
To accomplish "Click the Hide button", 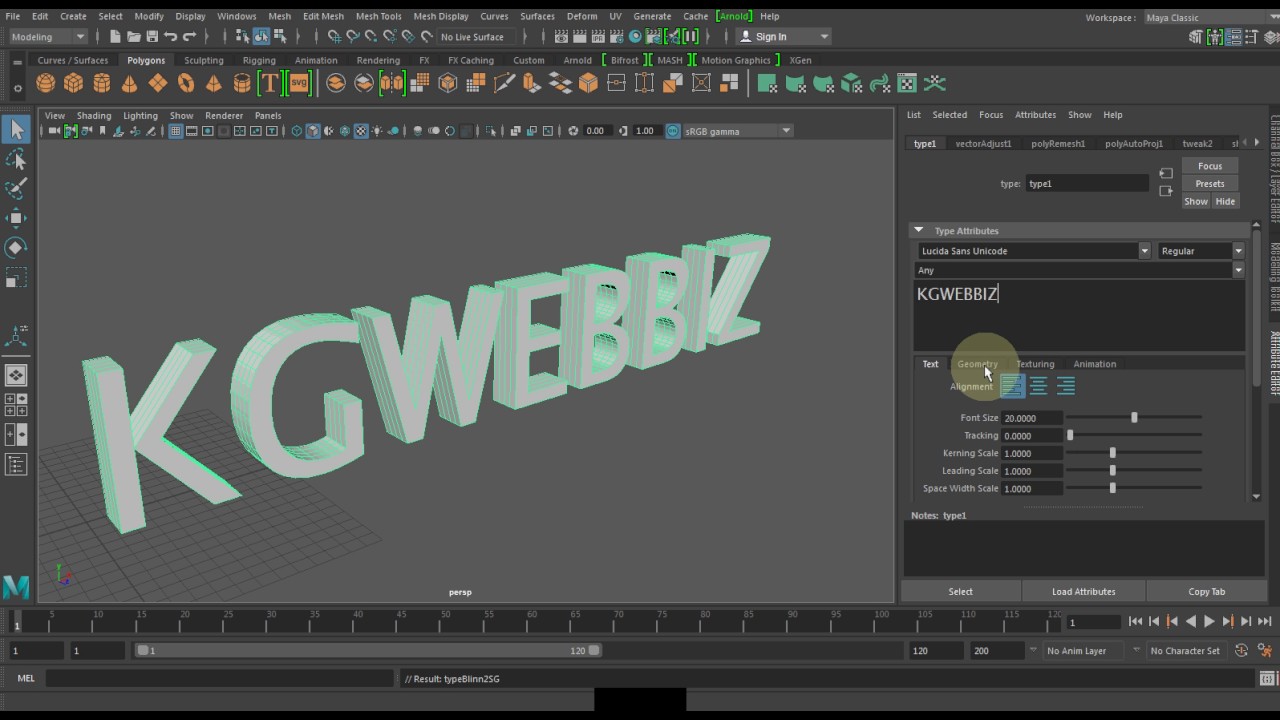I will pyautogui.click(x=1225, y=202).
